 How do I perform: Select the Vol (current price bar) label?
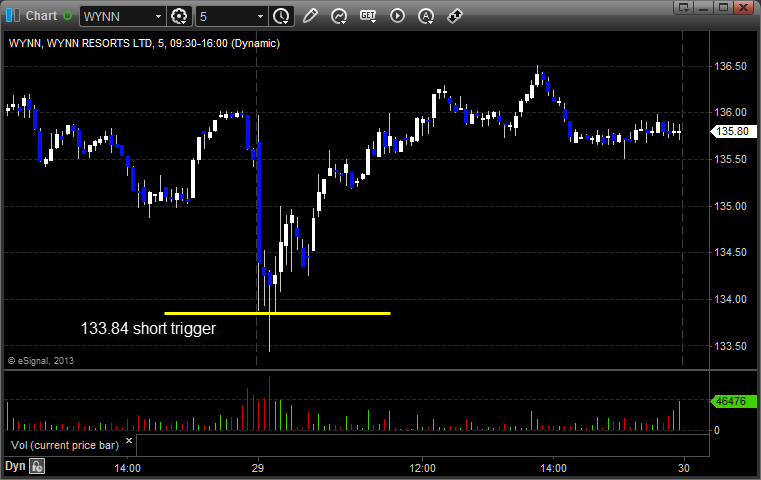click(x=65, y=445)
